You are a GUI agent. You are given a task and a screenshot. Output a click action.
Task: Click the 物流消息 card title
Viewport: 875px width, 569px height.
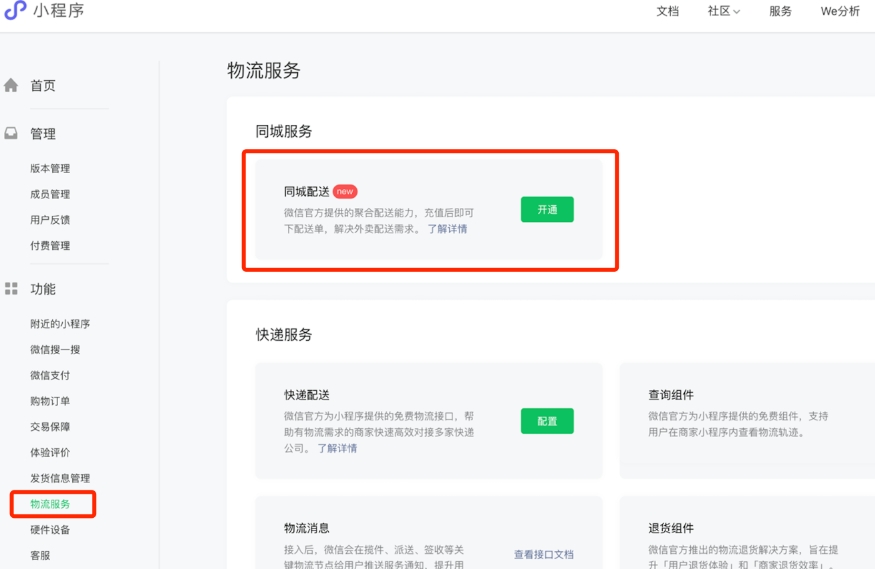(306, 528)
